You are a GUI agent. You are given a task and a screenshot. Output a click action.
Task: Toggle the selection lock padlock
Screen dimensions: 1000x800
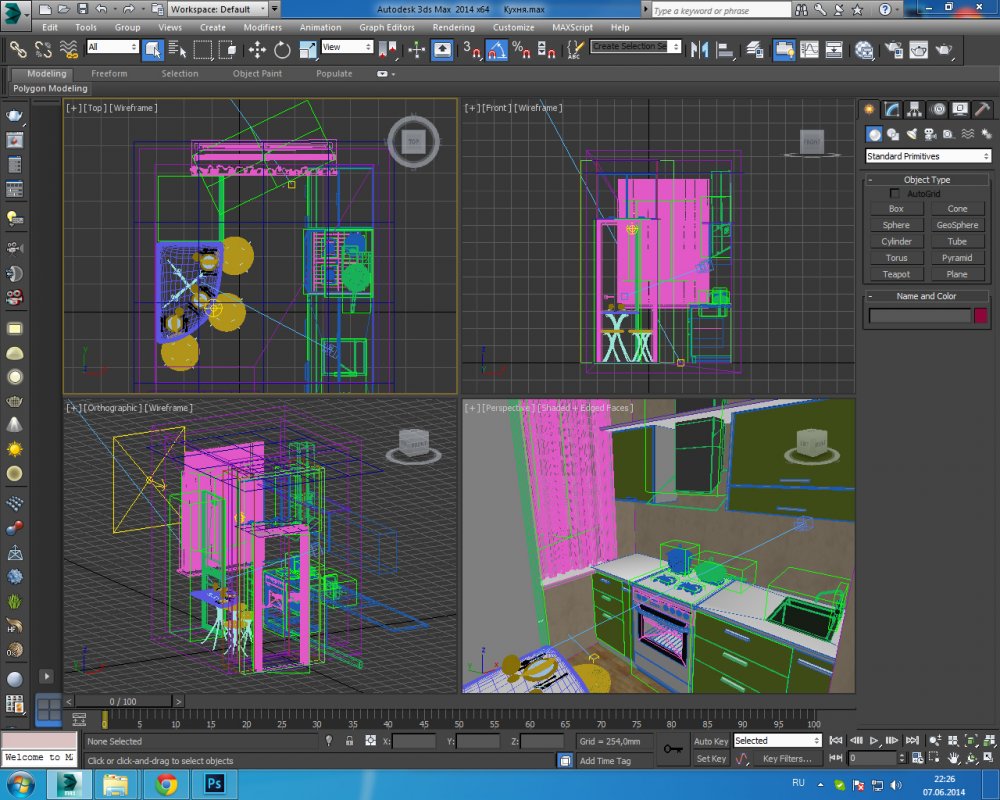tap(349, 741)
